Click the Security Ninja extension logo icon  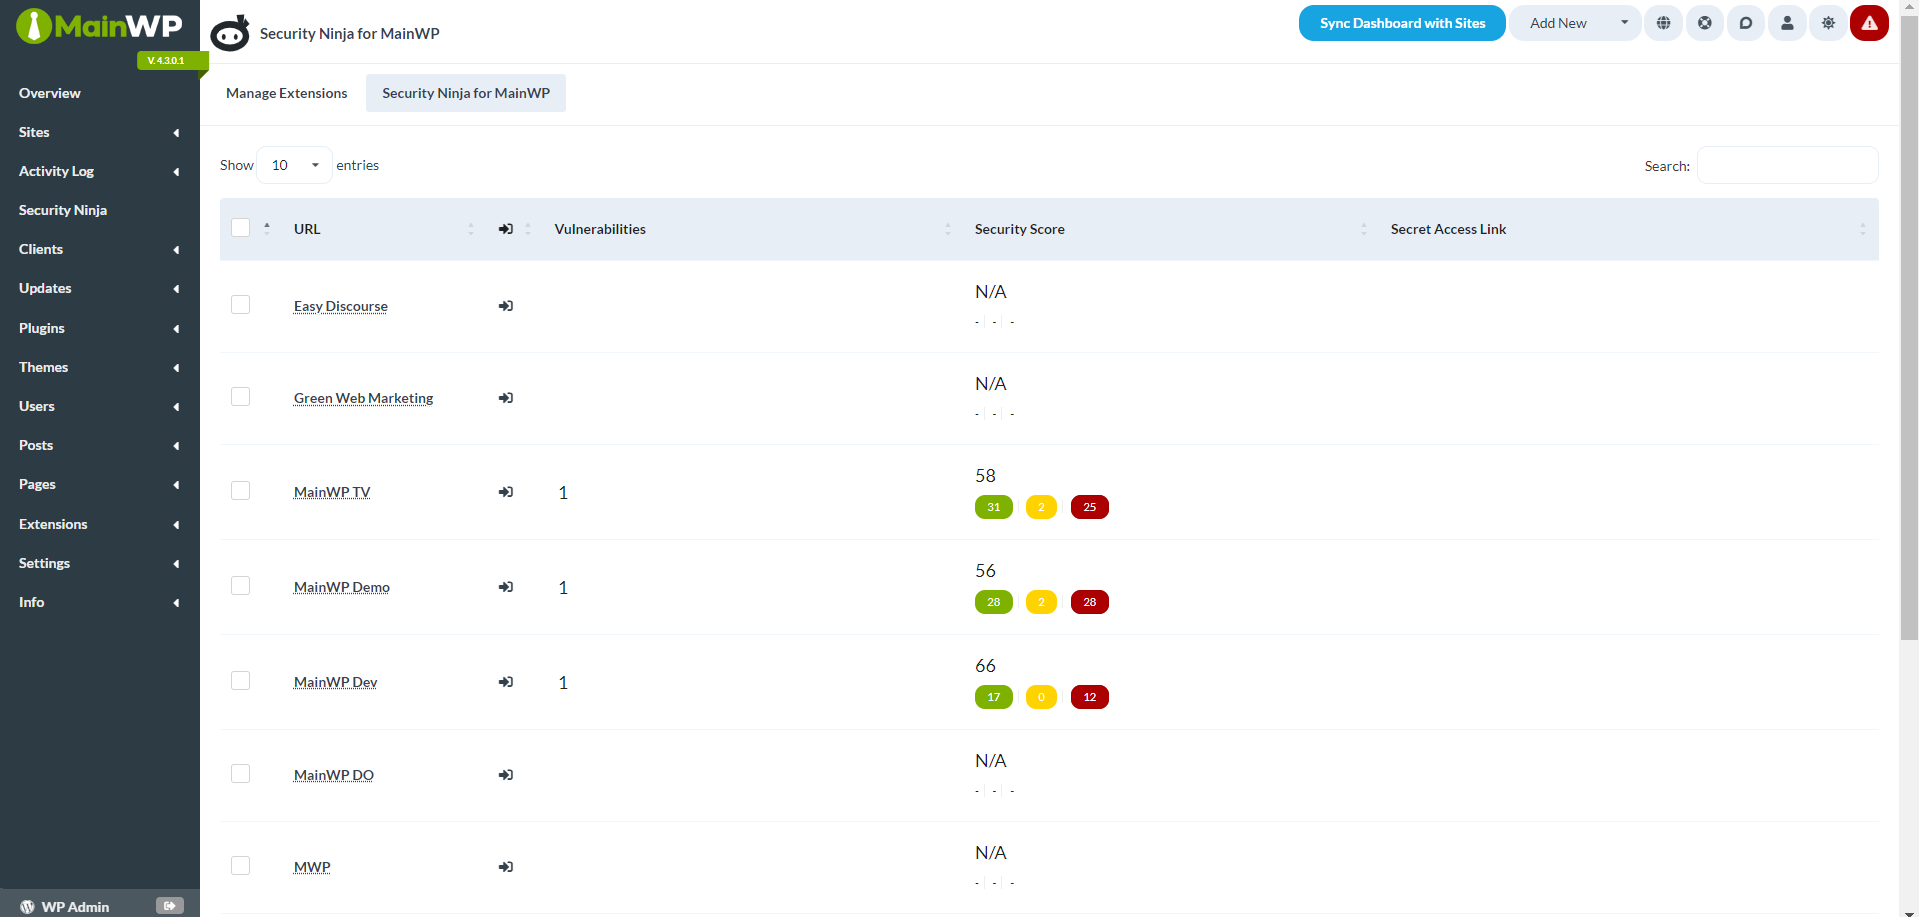point(230,33)
